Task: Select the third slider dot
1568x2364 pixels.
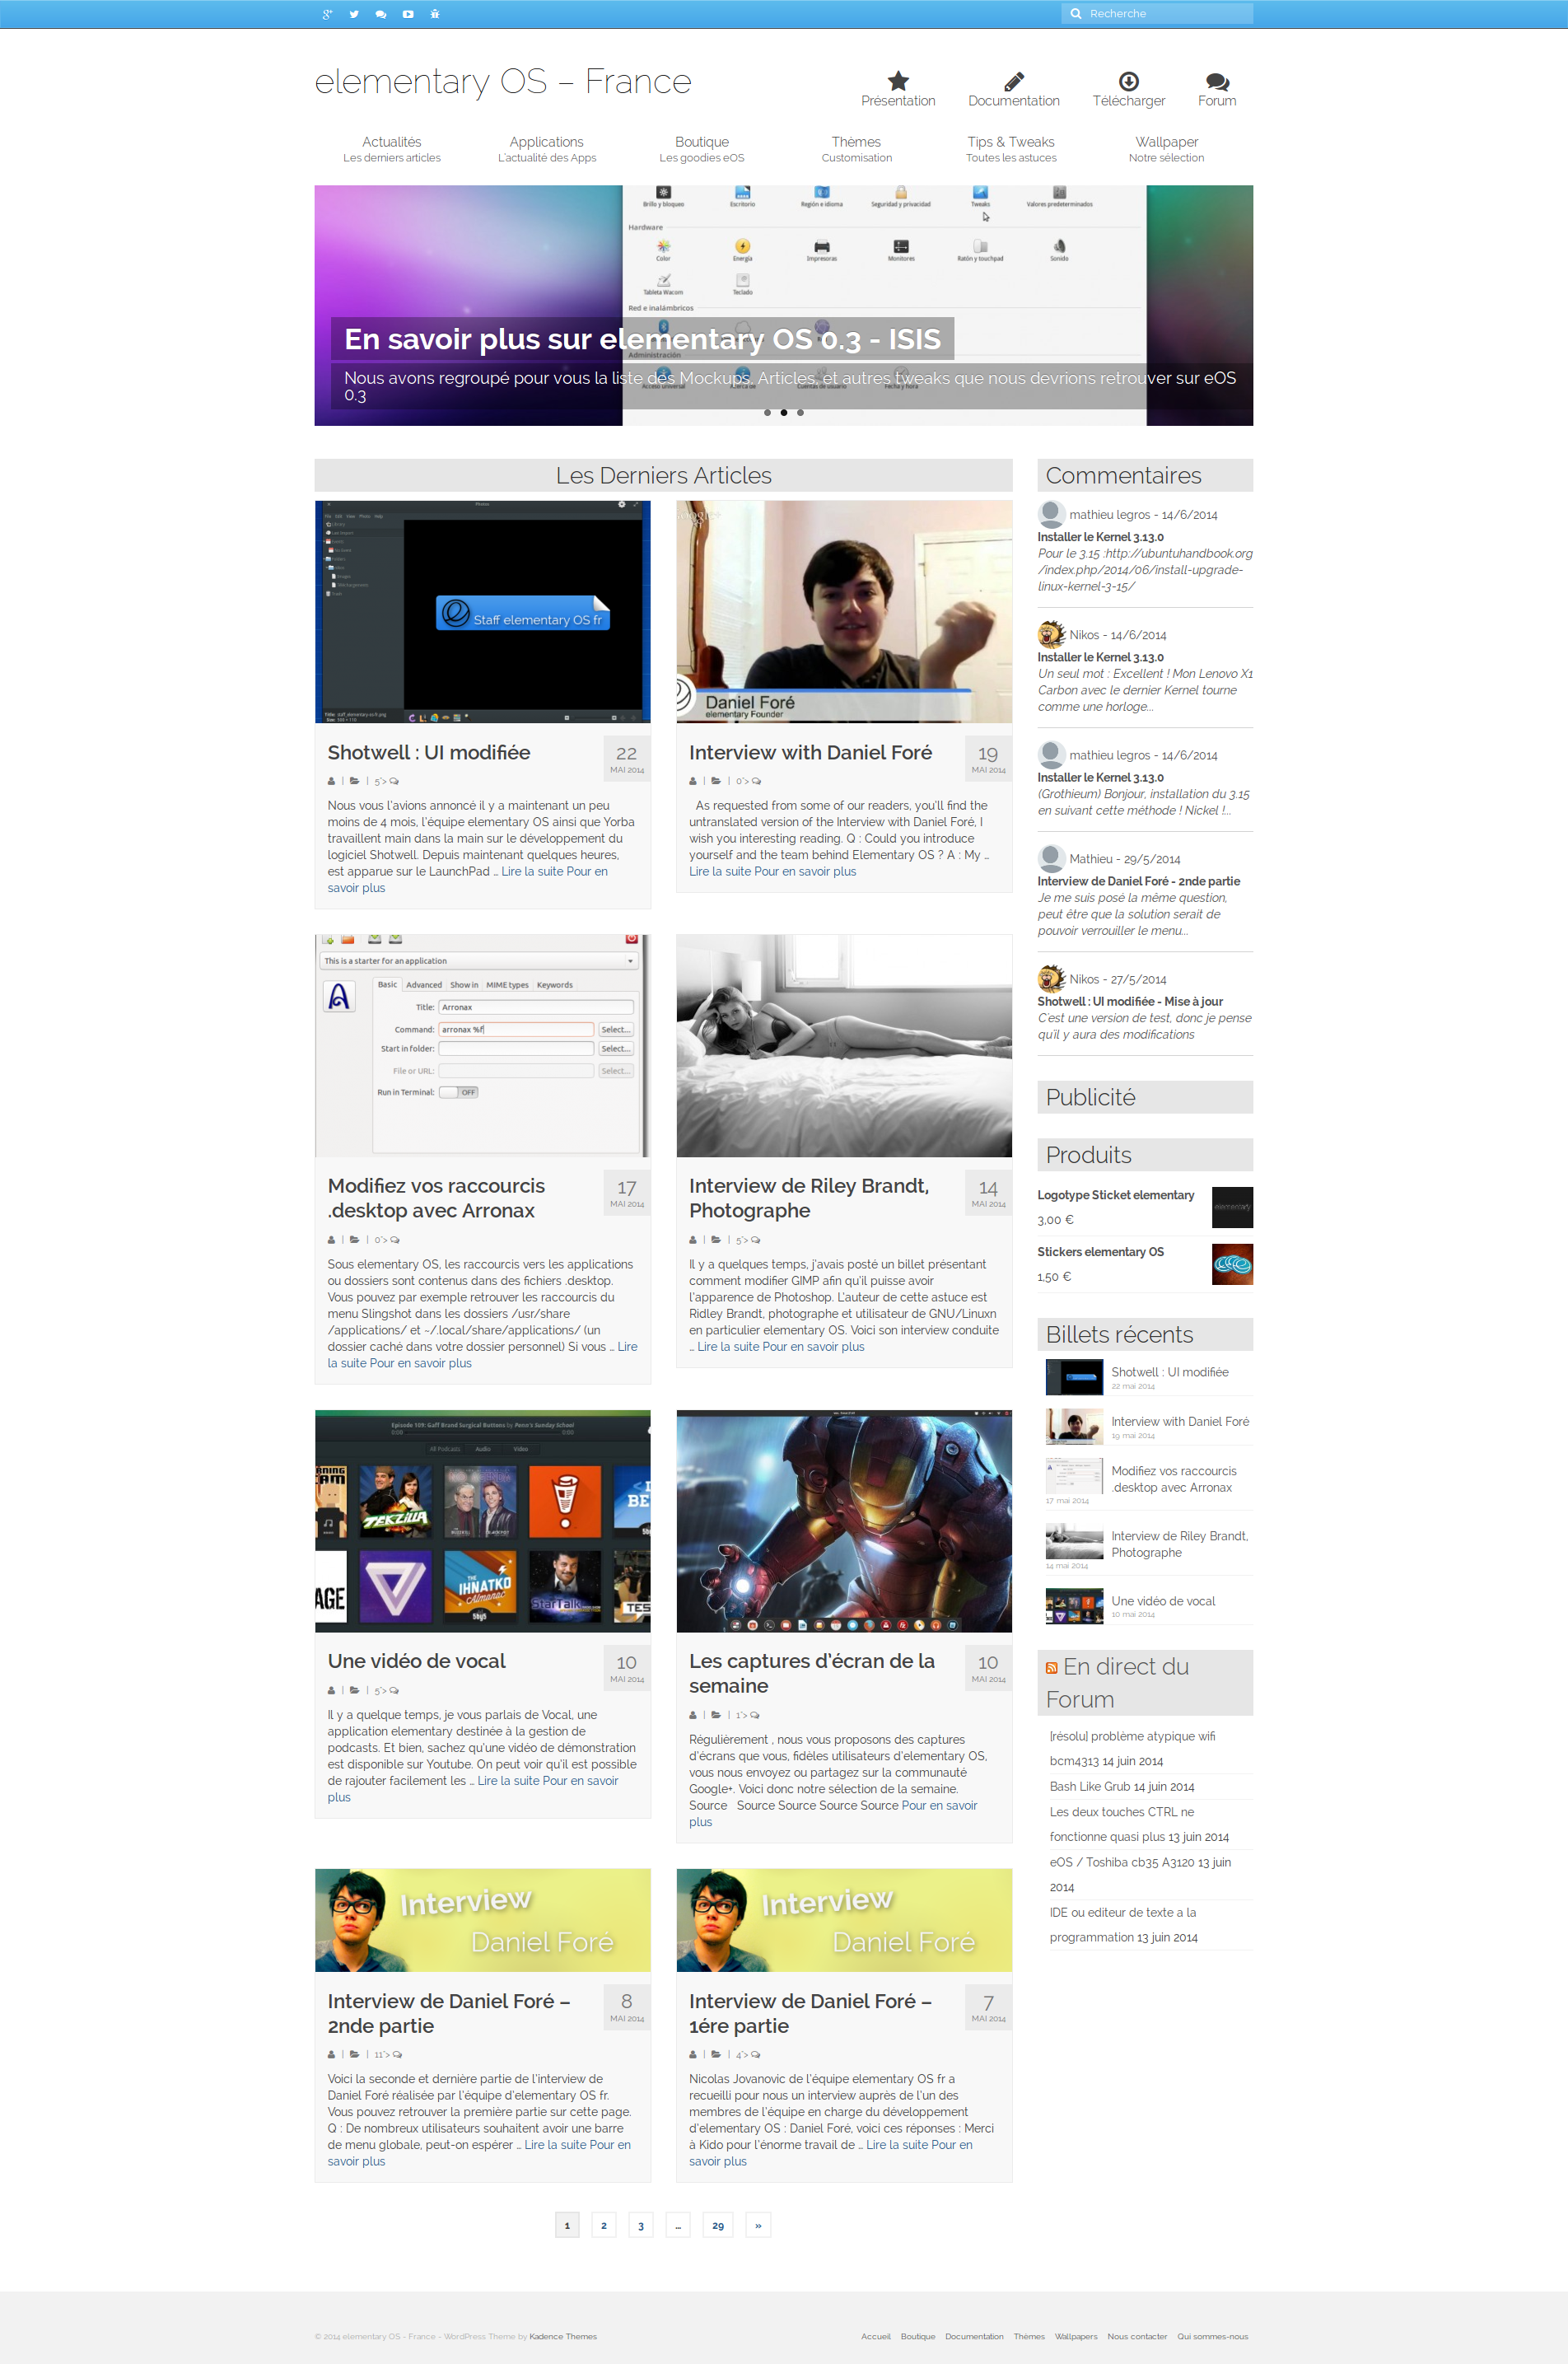Action: pos(800,412)
